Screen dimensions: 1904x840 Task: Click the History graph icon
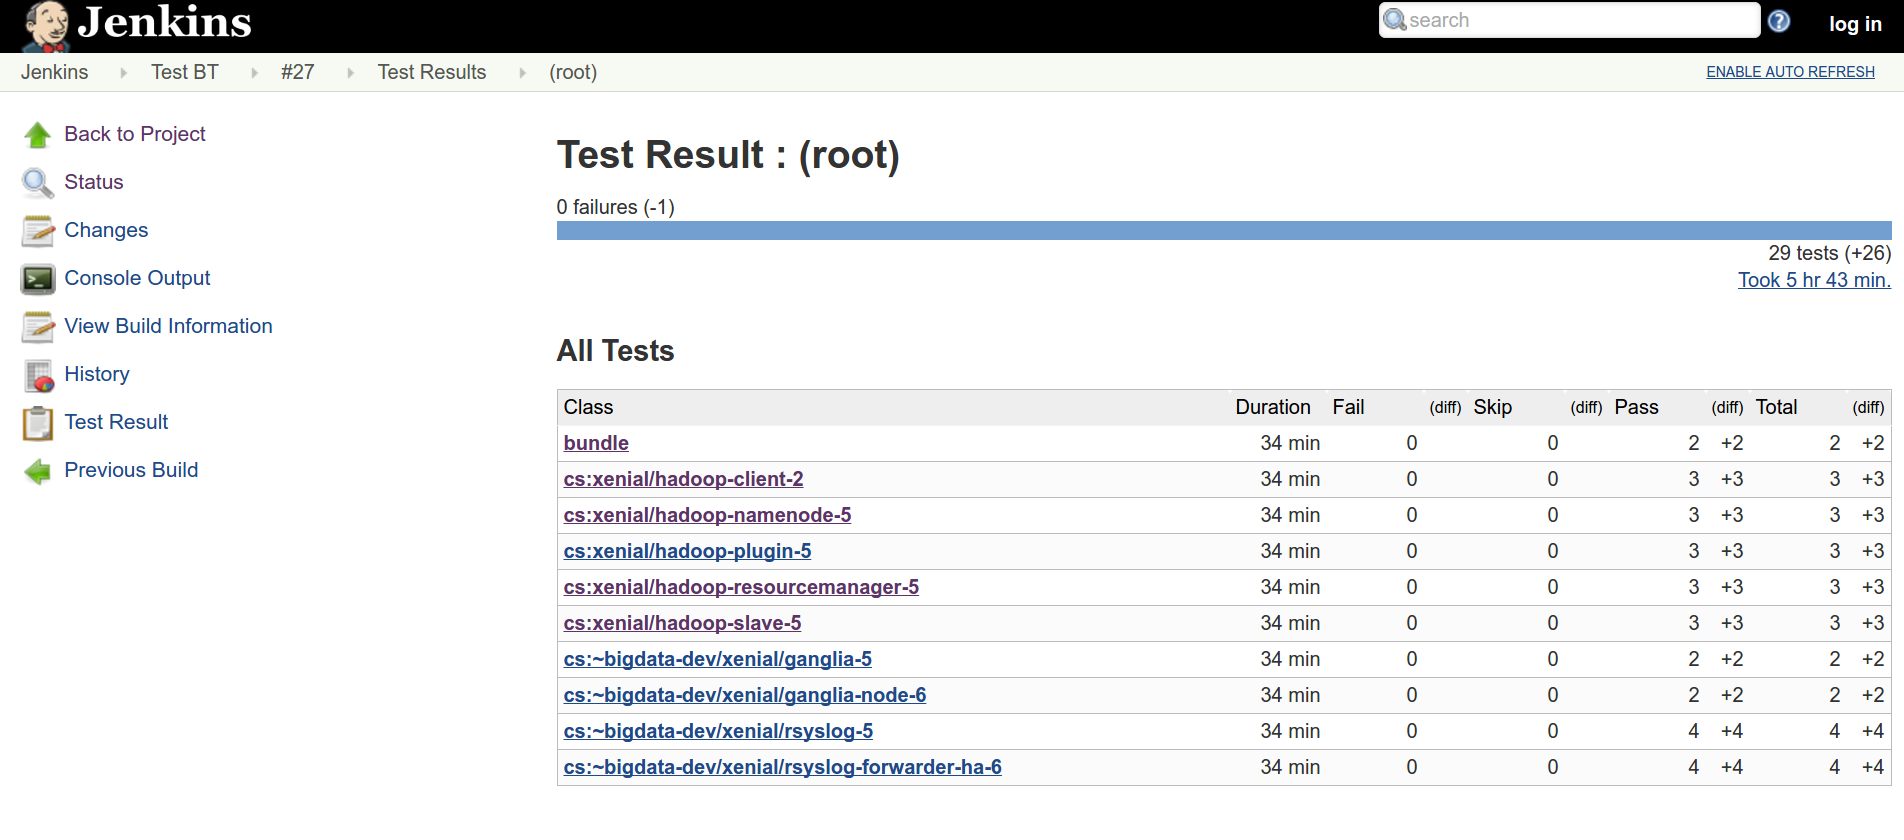tap(38, 375)
